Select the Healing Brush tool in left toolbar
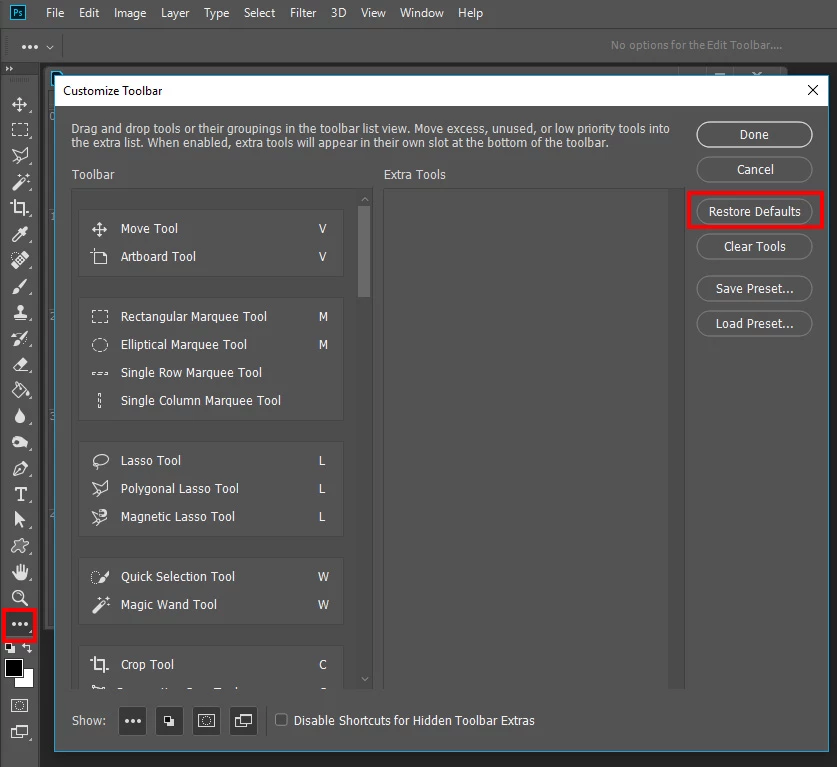The image size is (837, 767). [x=20, y=260]
